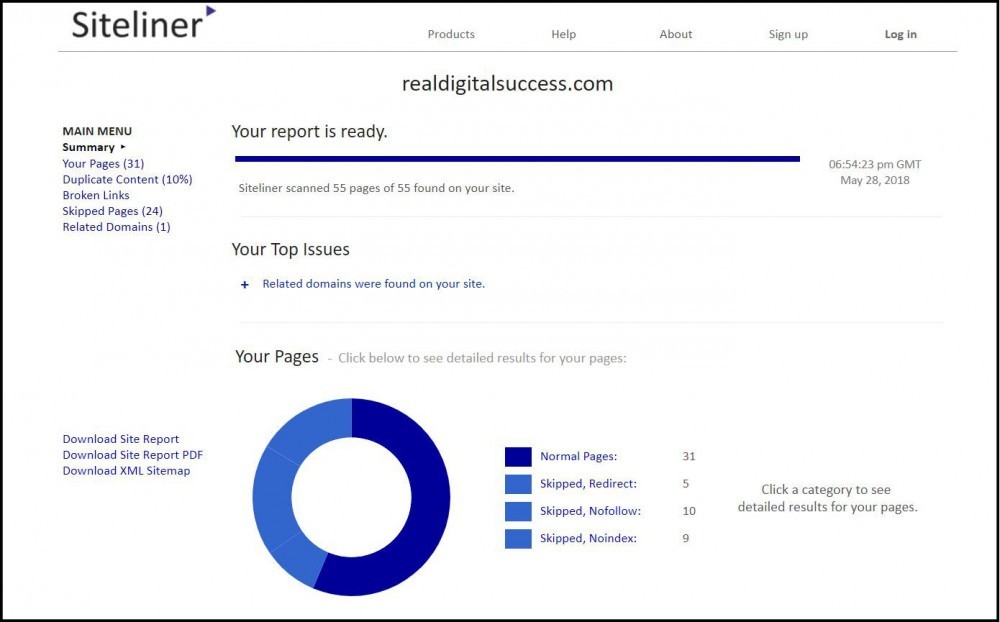Click the May 28, 2018 date

tap(875, 181)
